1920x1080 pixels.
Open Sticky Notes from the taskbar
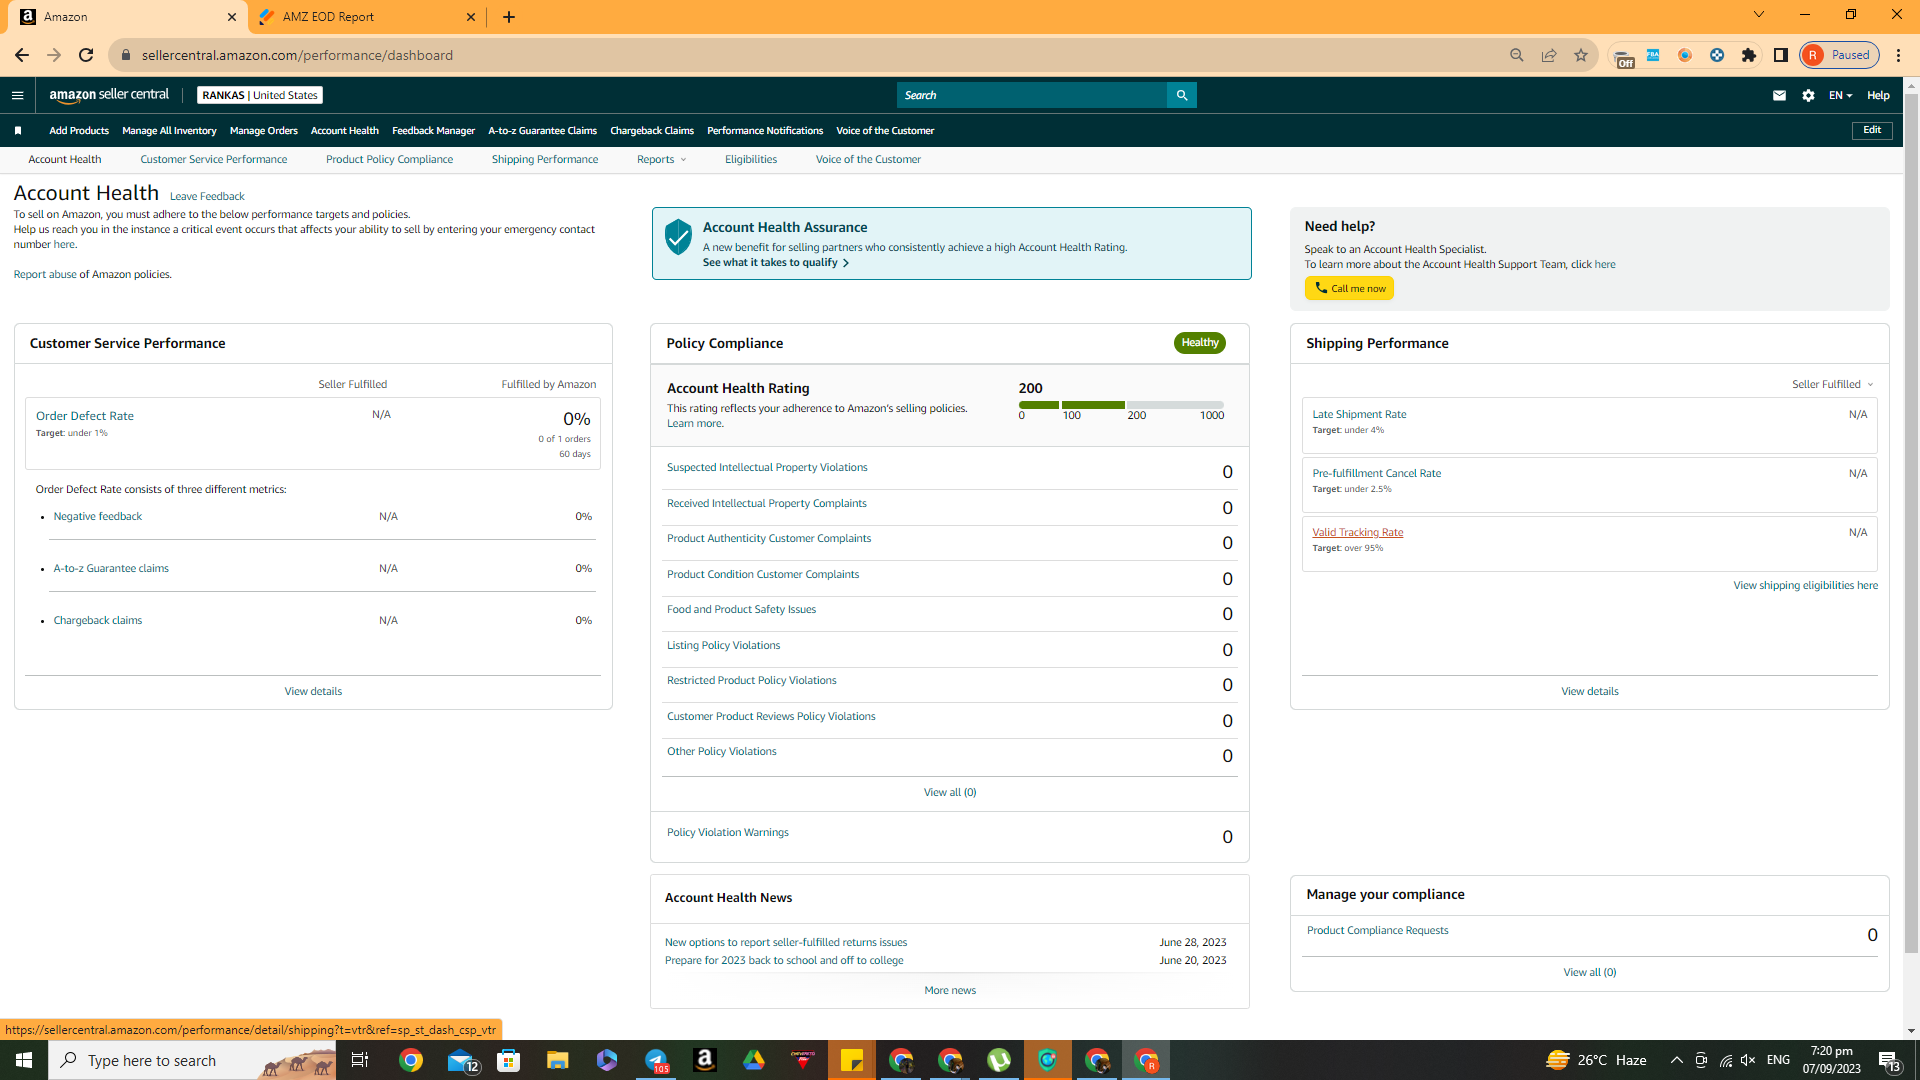(x=852, y=1060)
